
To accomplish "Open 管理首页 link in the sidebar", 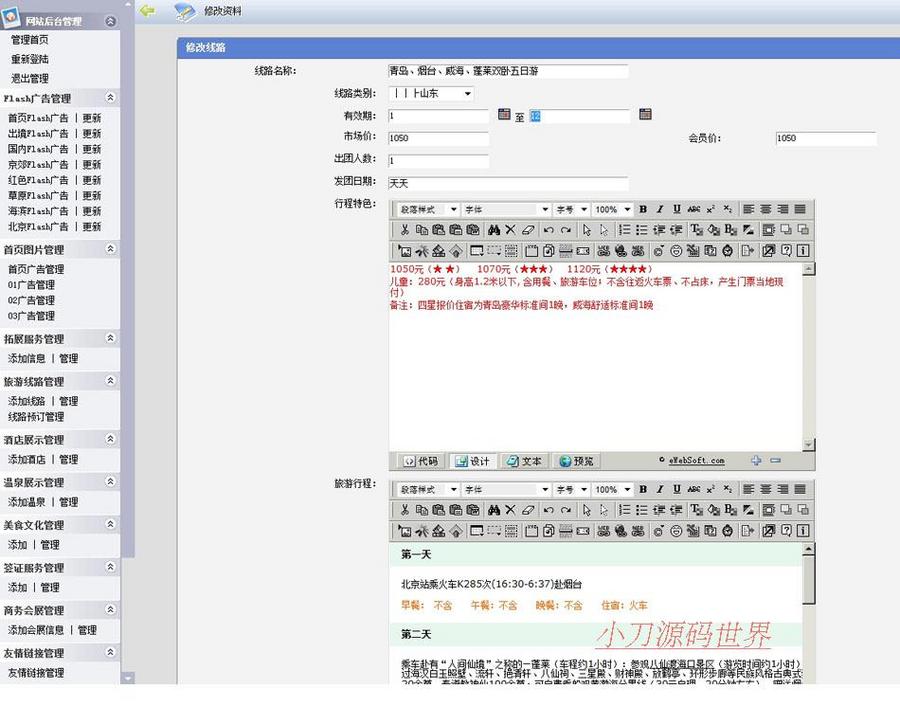I will pos(30,40).
